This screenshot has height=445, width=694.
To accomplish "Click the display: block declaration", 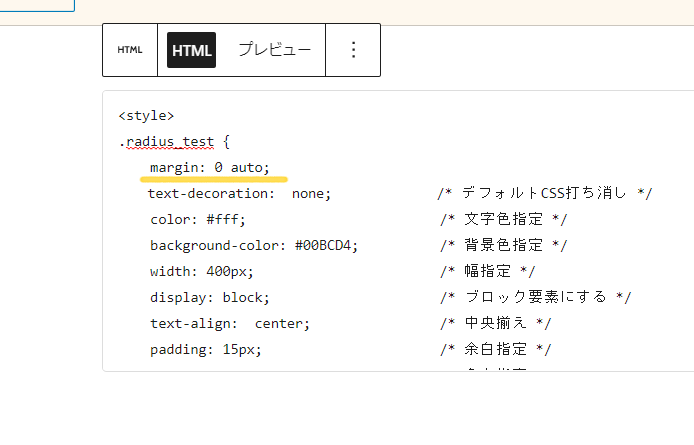I will 210,297.
